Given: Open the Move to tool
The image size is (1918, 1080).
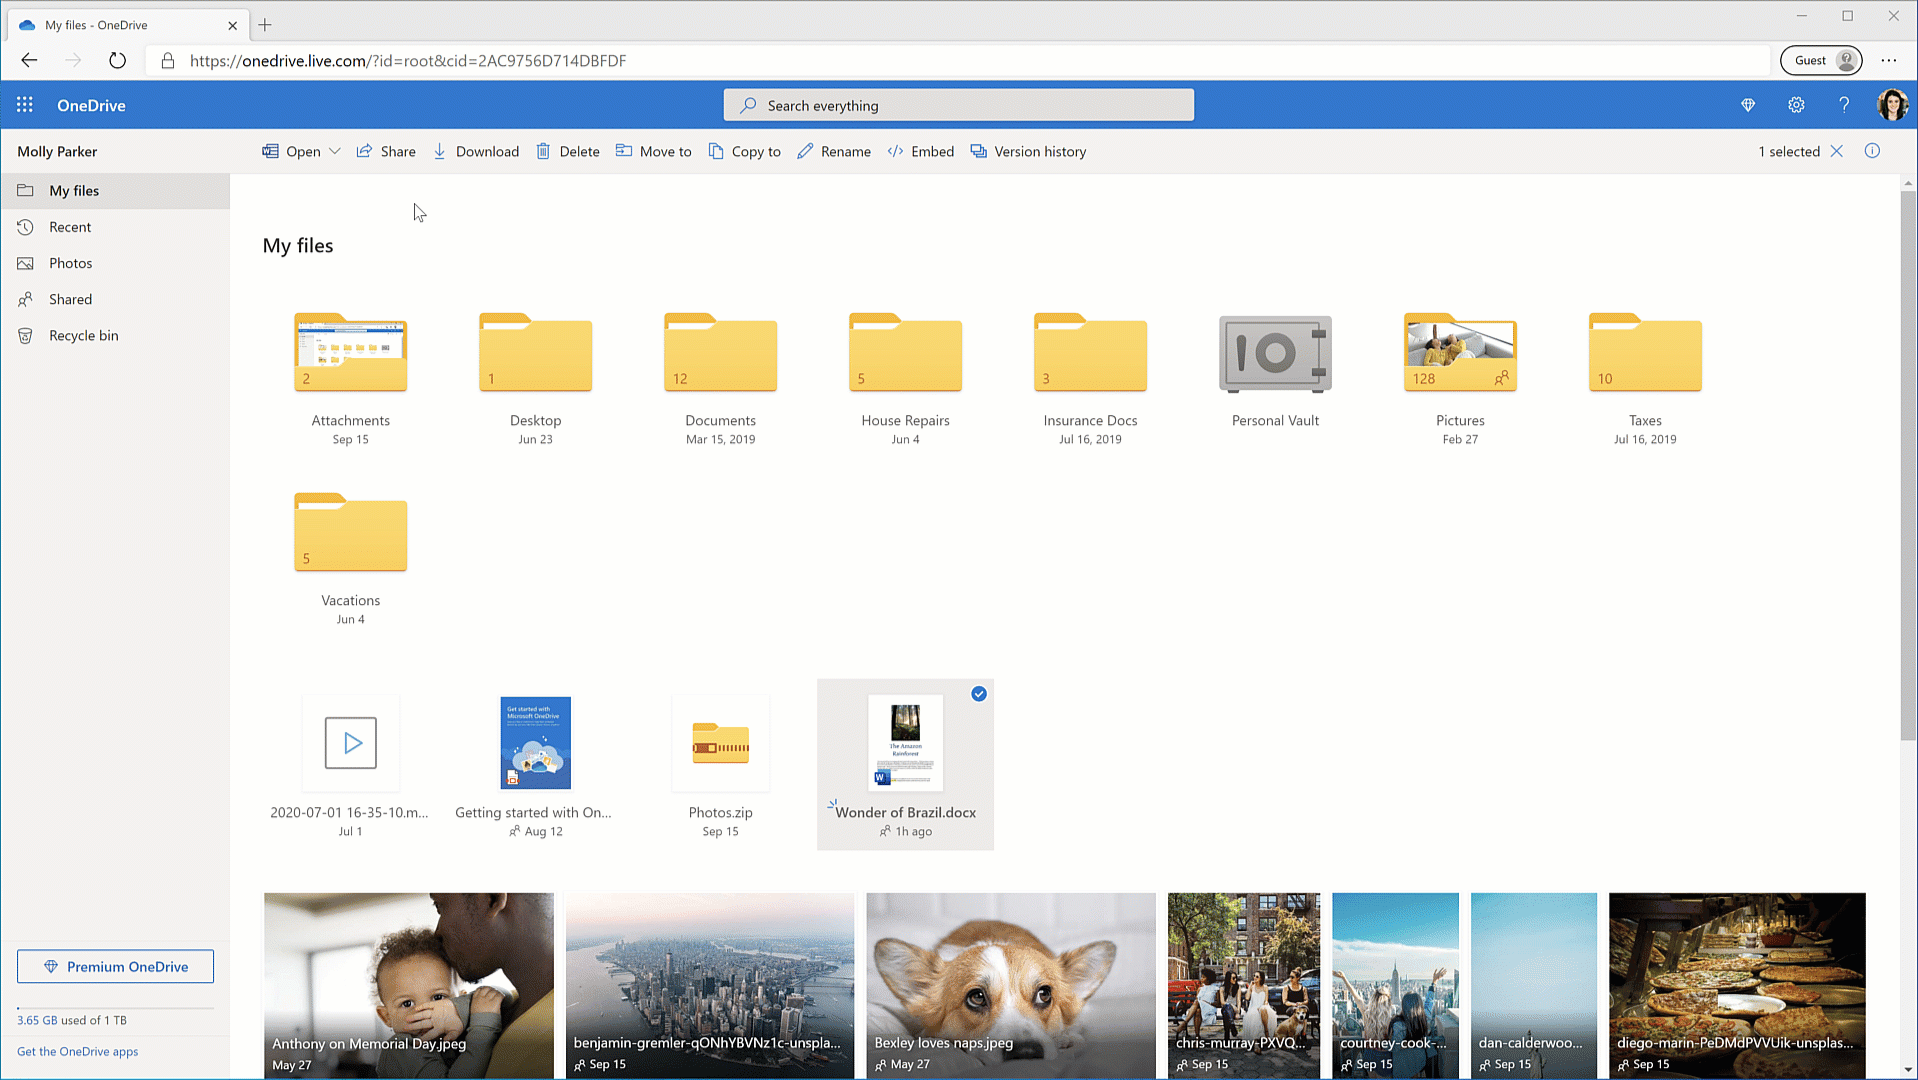Looking at the screenshot, I should click(653, 151).
